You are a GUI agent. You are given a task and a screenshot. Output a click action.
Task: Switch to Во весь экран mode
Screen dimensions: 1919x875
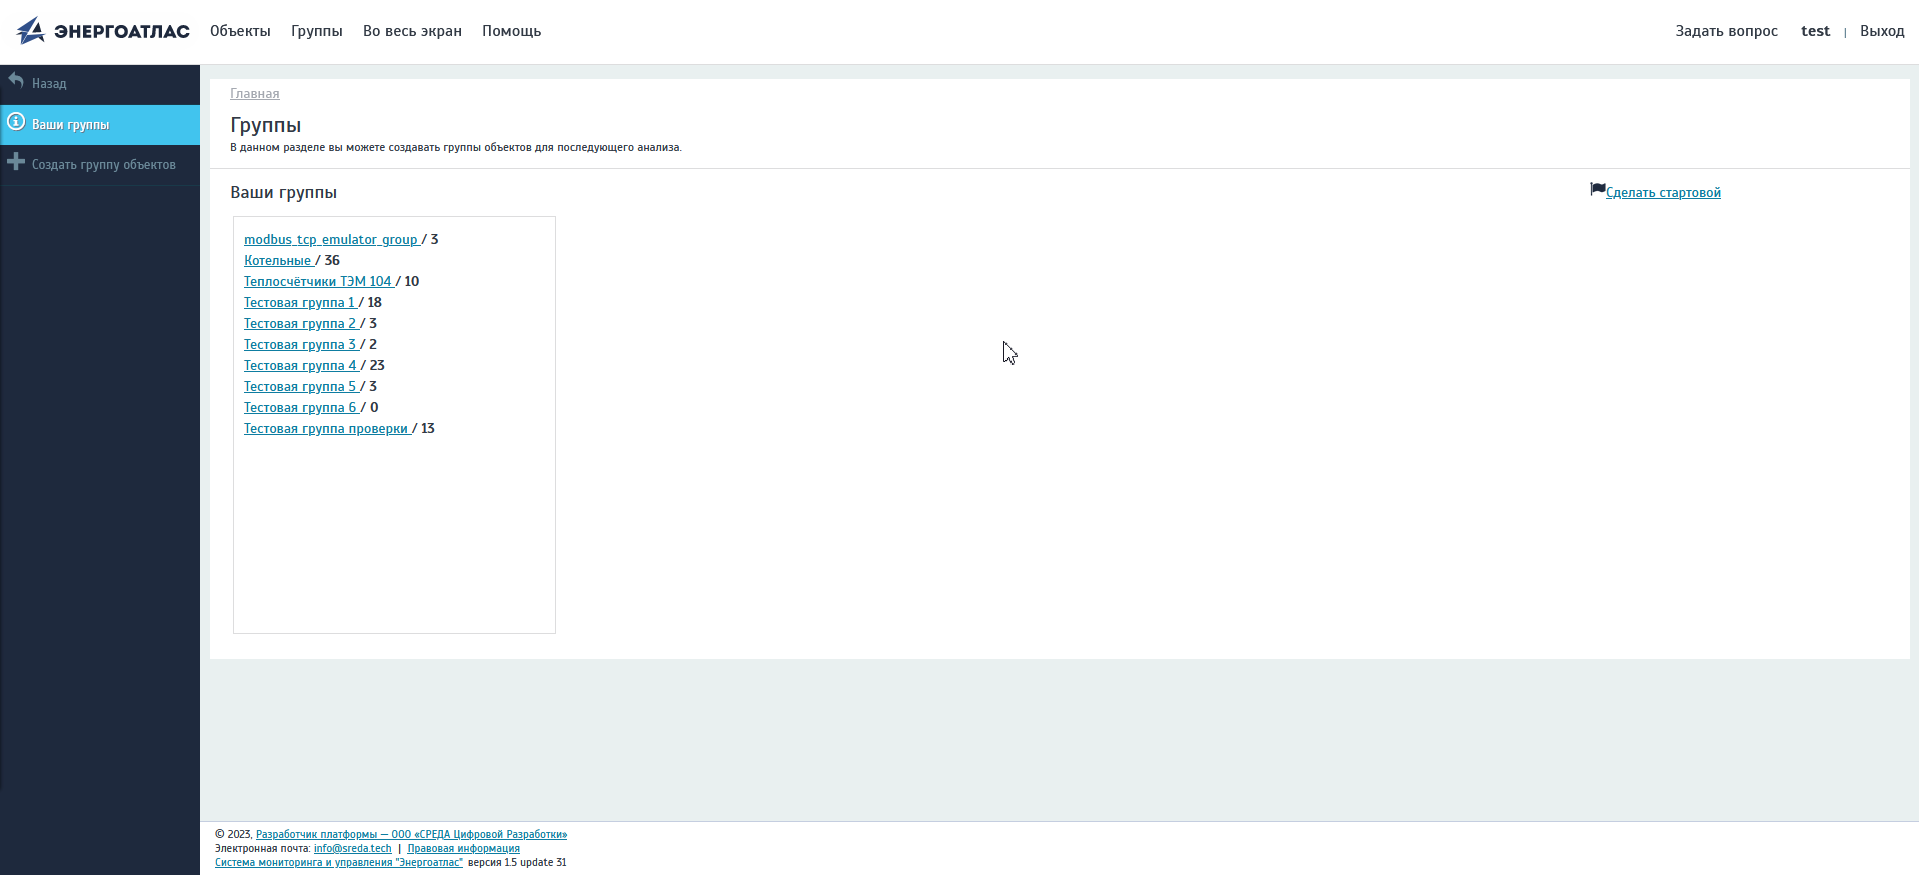(x=412, y=31)
